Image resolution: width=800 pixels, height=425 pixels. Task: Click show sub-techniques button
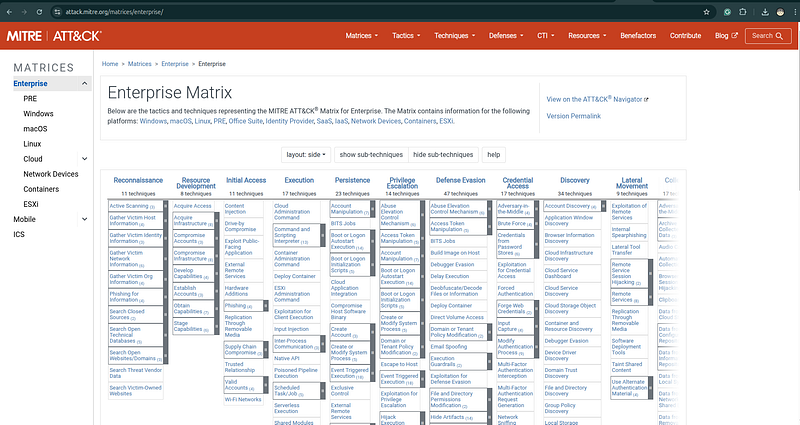click(x=371, y=155)
